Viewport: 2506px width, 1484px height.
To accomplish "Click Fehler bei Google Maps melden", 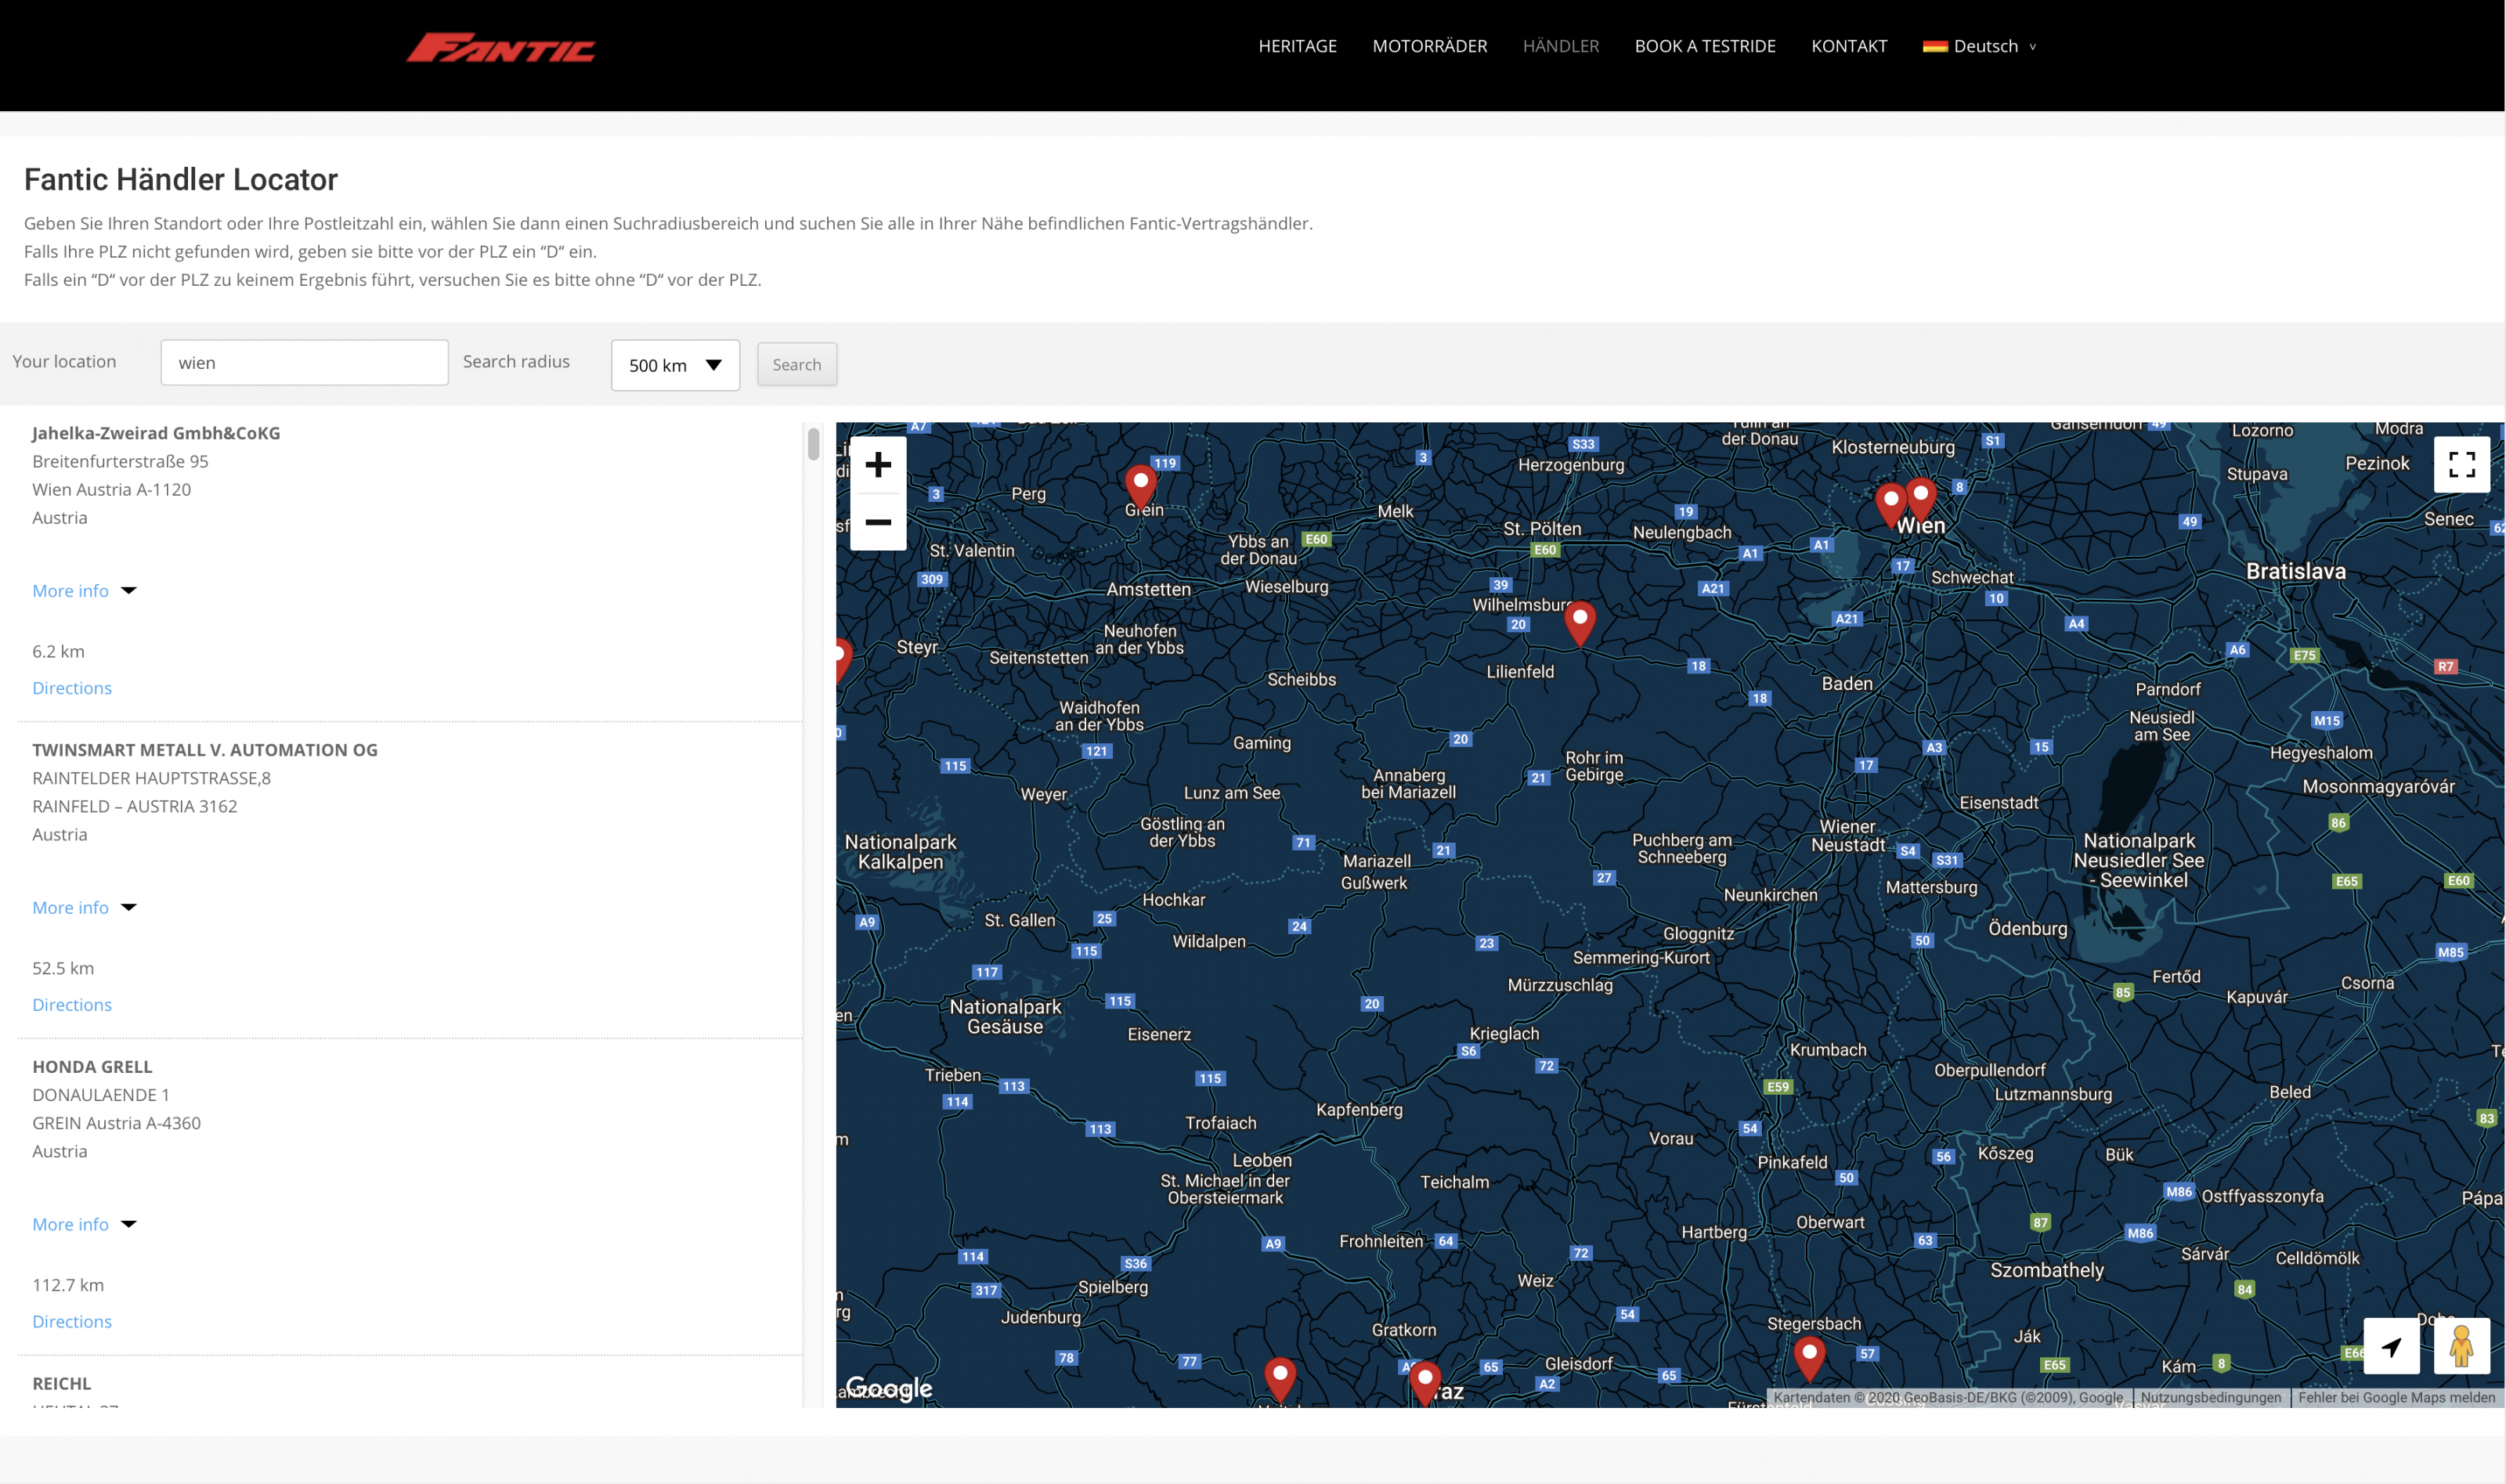I will click(2396, 1398).
